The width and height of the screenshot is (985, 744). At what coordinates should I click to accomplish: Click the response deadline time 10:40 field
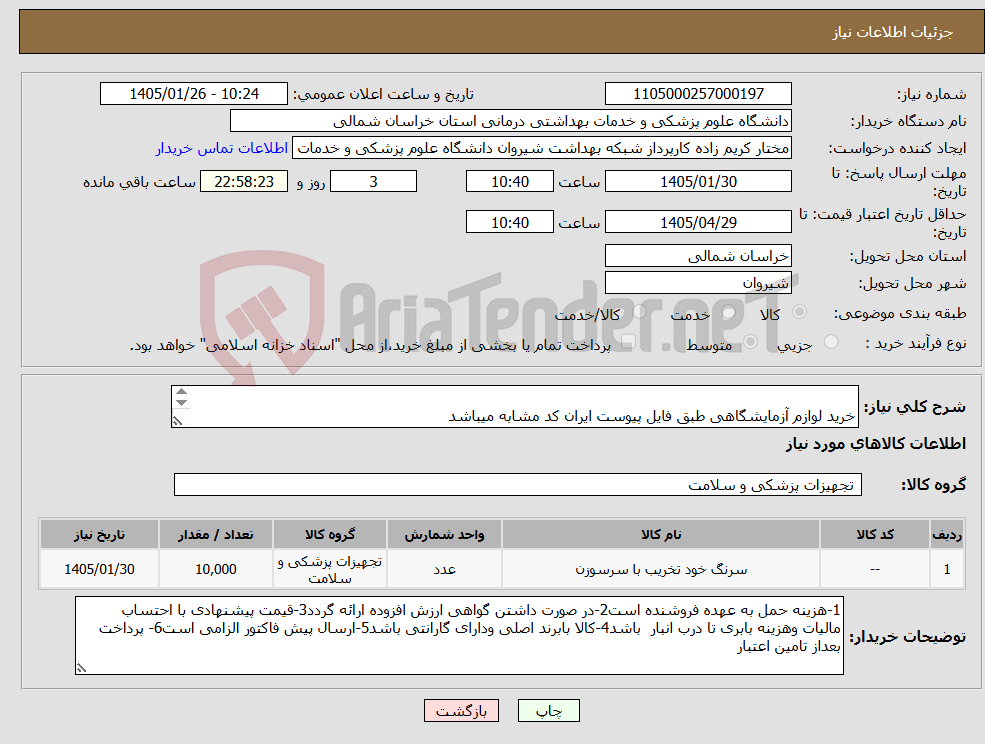(509, 182)
